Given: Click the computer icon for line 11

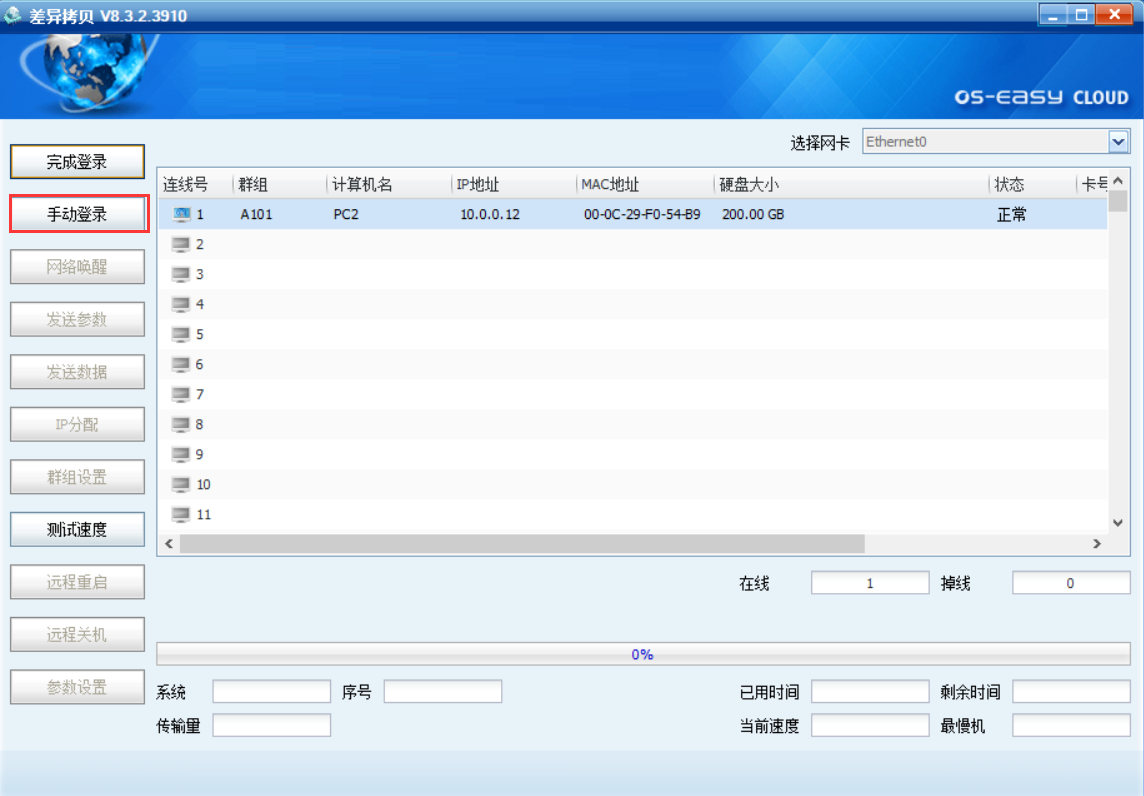Looking at the screenshot, I should [x=181, y=514].
